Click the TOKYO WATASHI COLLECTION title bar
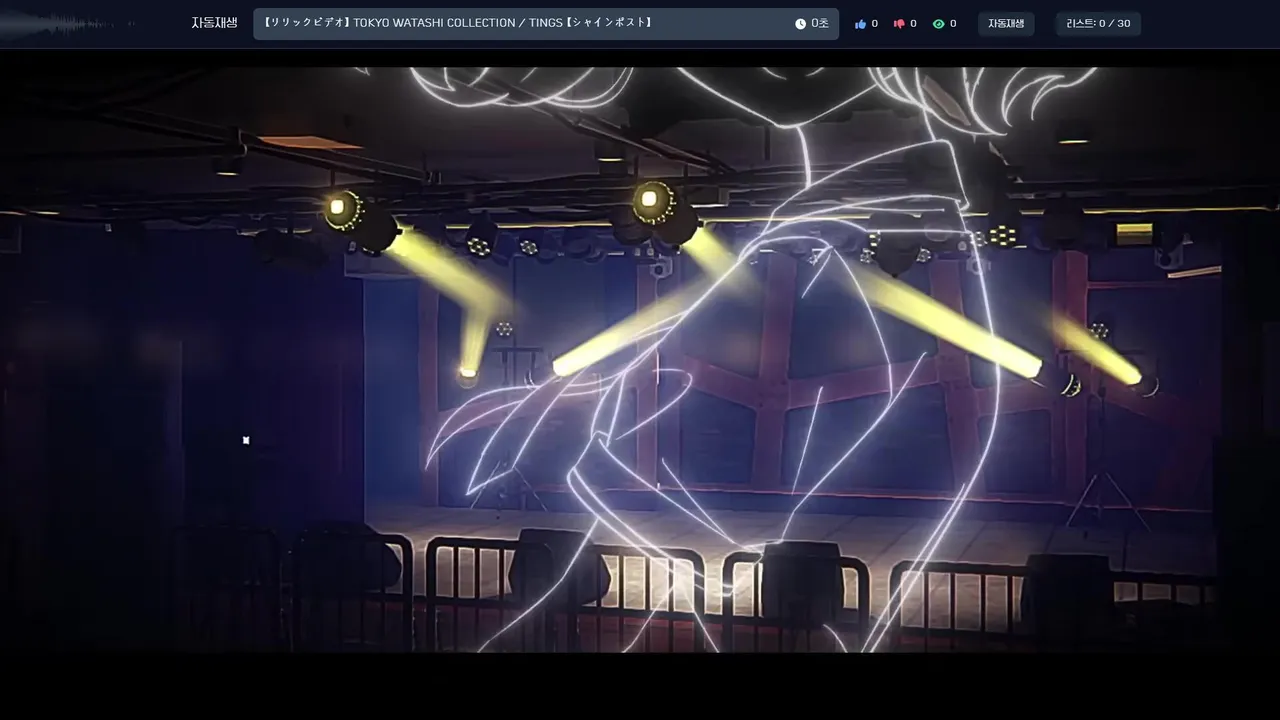The width and height of the screenshot is (1280, 720). pyautogui.click(x=545, y=24)
